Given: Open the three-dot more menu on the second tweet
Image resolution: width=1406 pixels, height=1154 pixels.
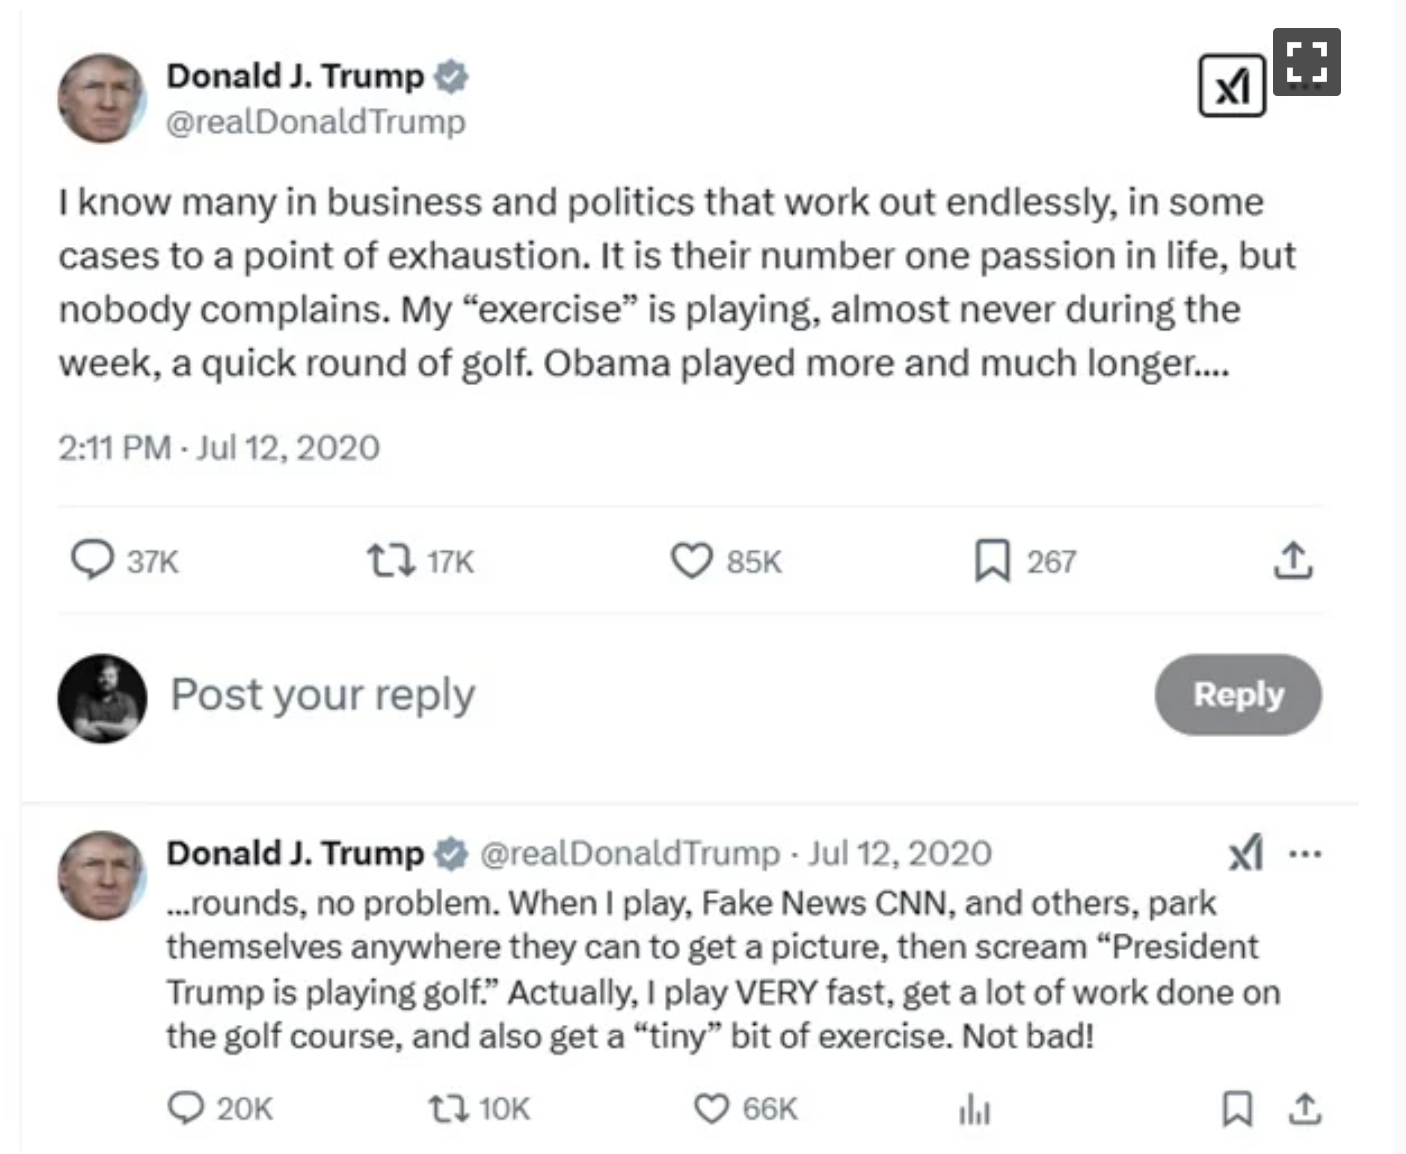Looking at the screenshot, I should [1305, 854].
